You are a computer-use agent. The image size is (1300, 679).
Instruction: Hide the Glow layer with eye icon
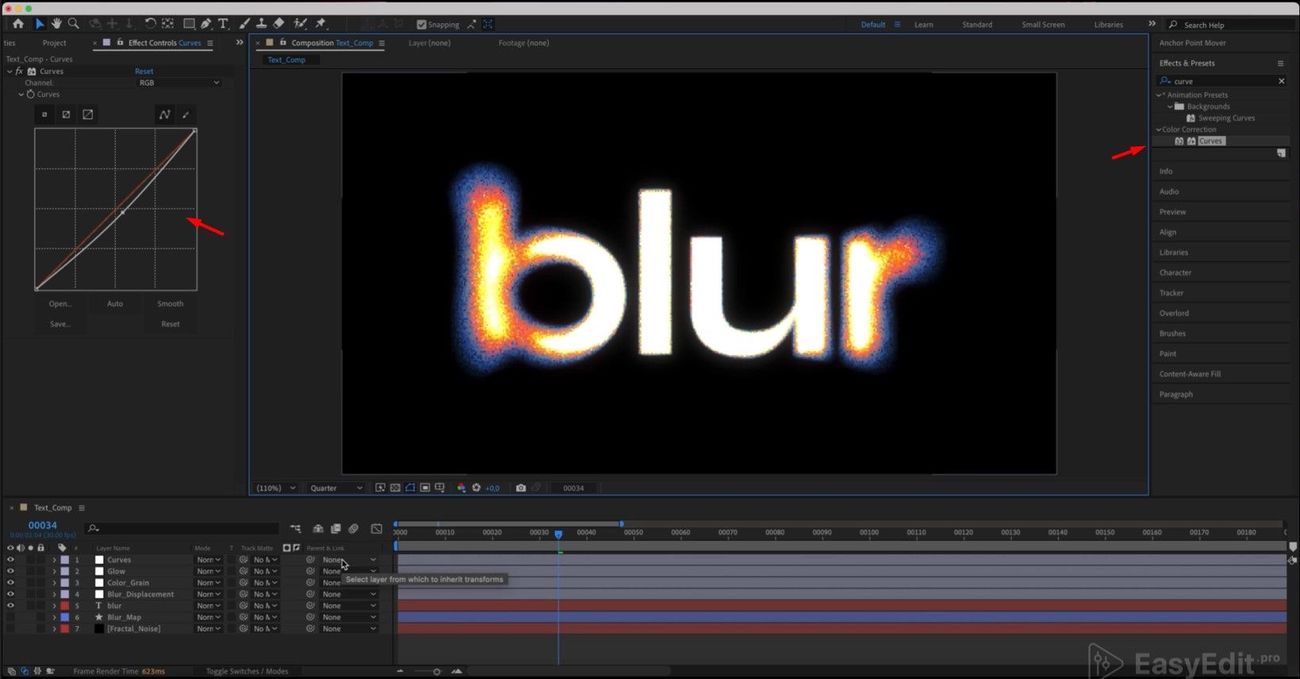[10, 571]
